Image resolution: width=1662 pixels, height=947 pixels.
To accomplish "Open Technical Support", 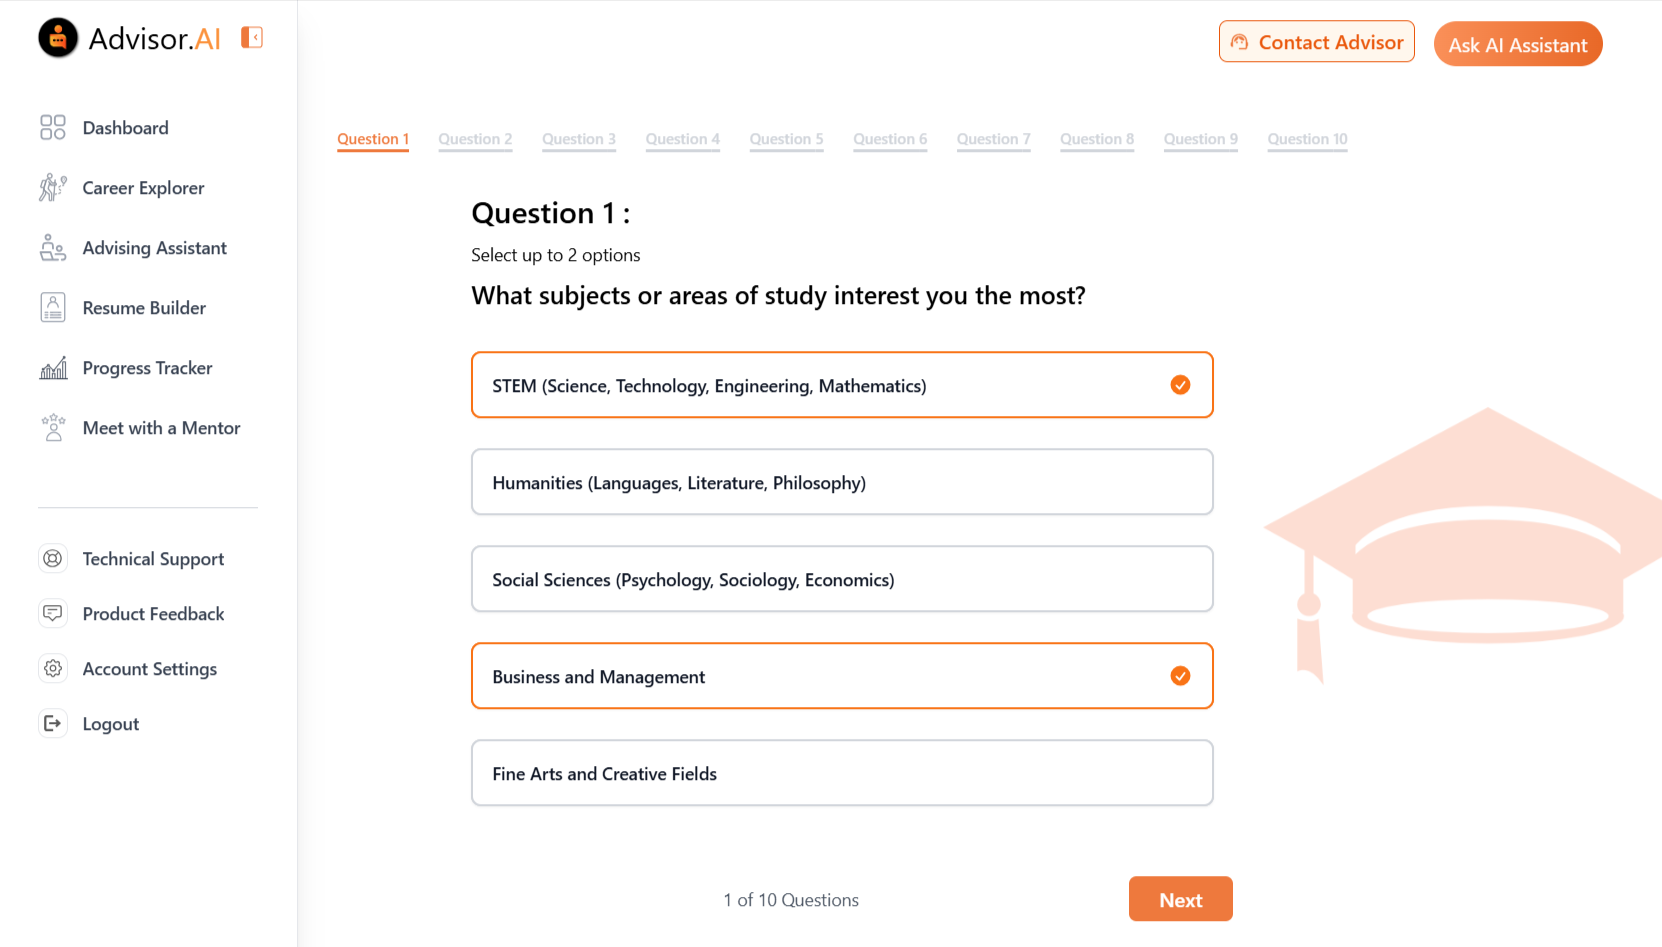I will [x=152, y=558].
